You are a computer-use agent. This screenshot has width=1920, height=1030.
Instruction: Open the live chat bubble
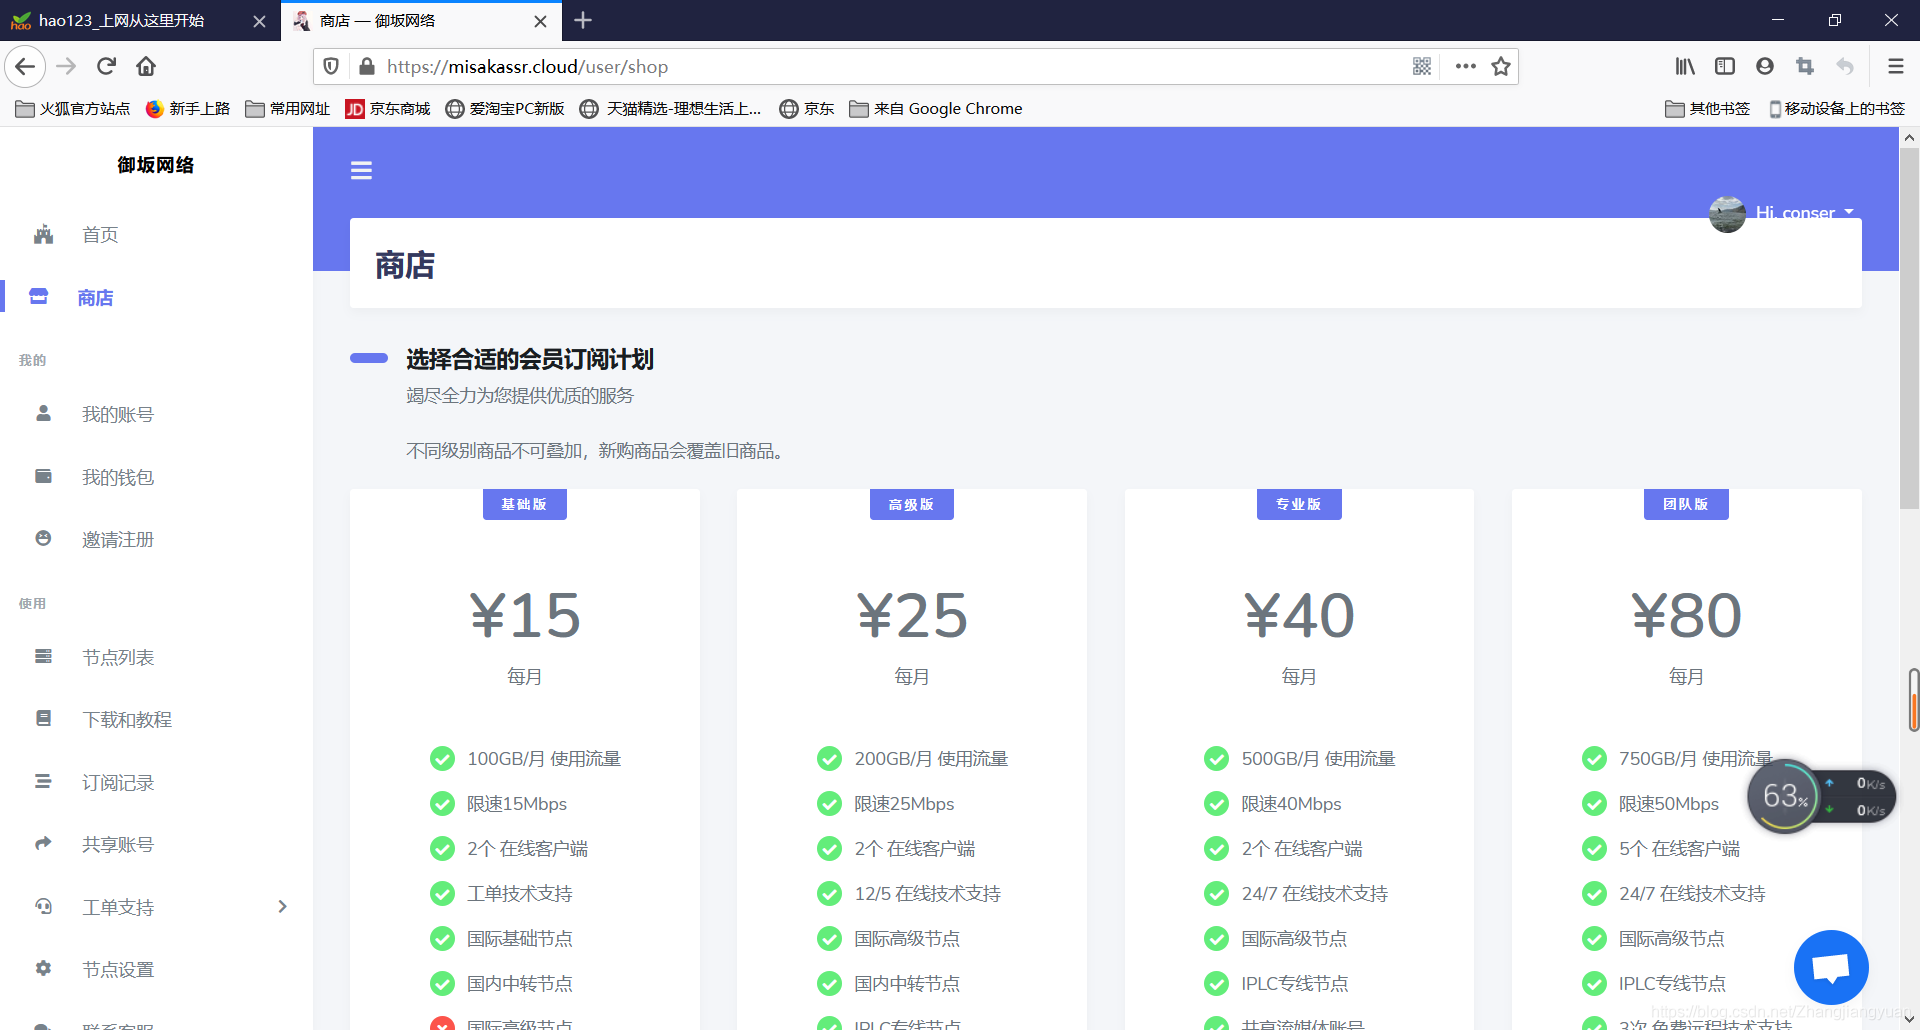tap(1831, 967)
